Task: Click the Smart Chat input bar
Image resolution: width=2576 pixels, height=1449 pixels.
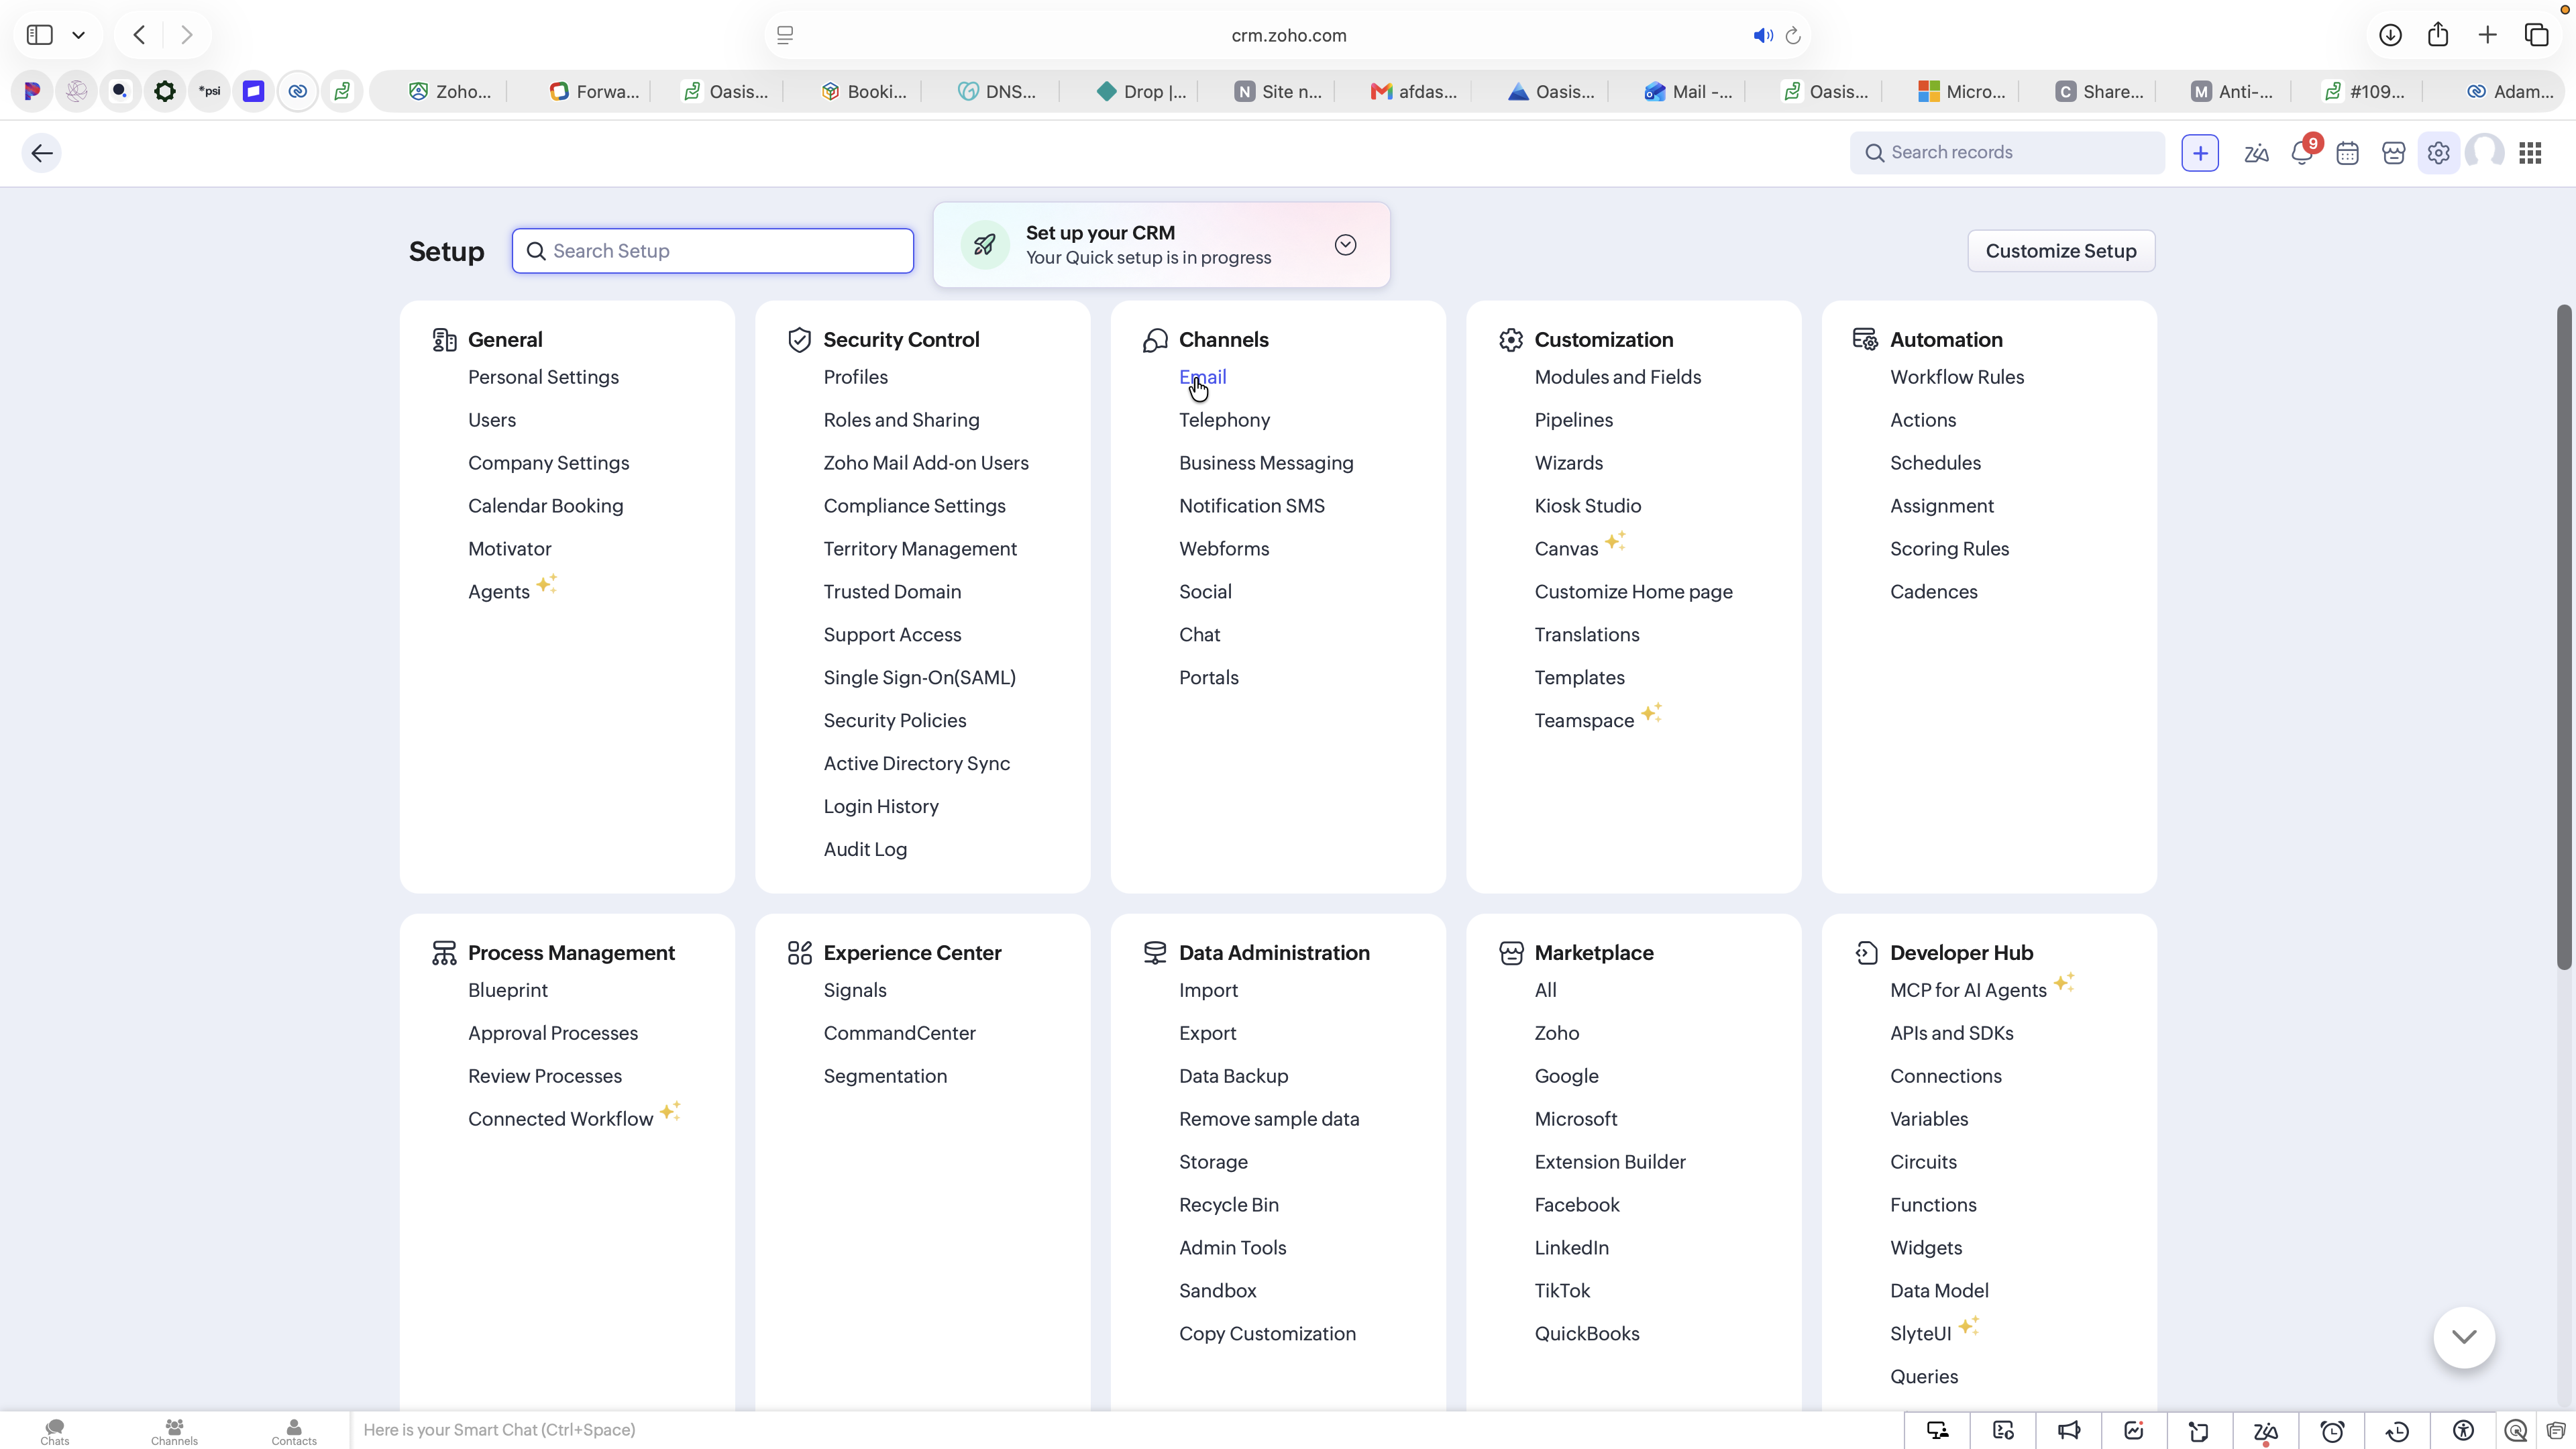Action: [1126, 1431]
